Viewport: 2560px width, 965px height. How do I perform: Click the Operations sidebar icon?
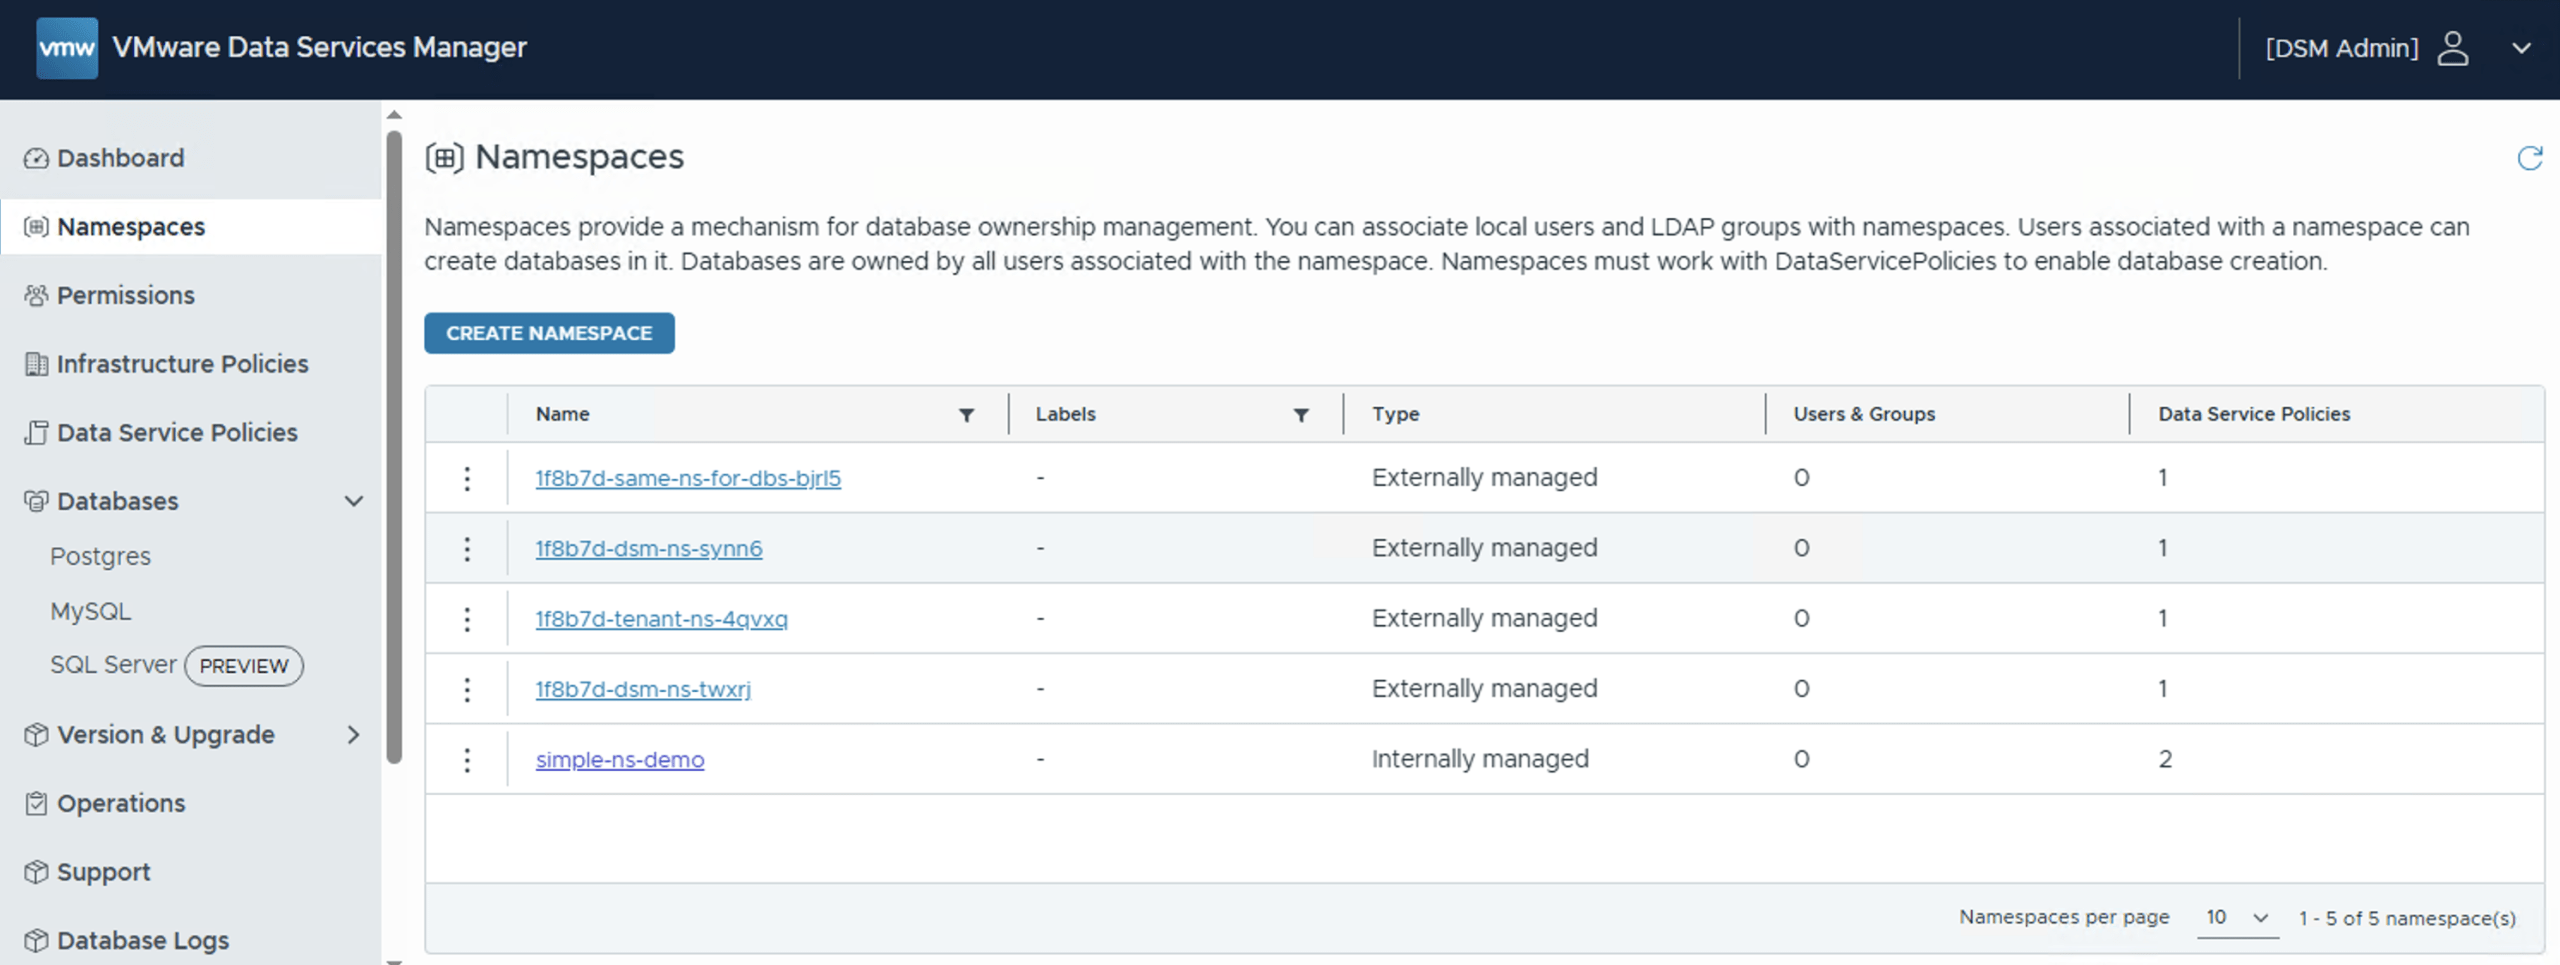[36, 803]
